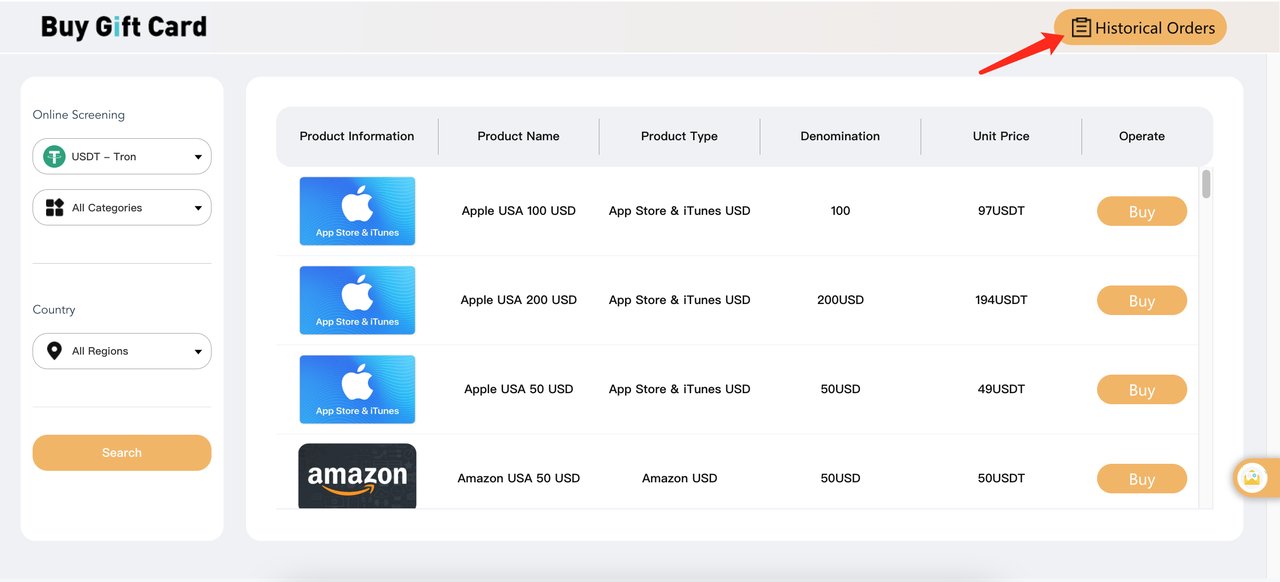This screenshot has height=582, width=1280.
Task: Click the Buy Gift Card logo title
Action: [124, 27]
